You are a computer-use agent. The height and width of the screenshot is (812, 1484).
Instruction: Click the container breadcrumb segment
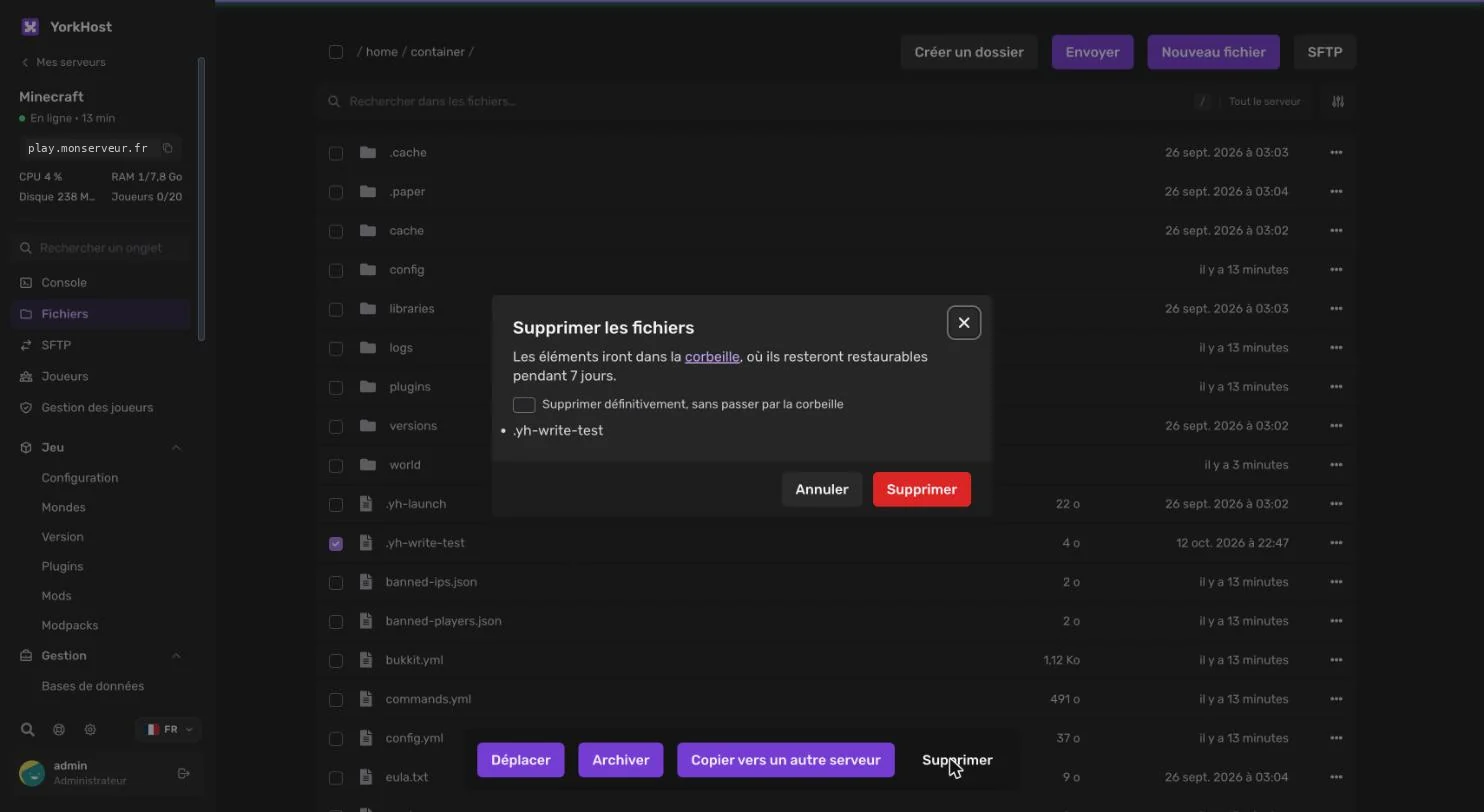click(438, 52)
